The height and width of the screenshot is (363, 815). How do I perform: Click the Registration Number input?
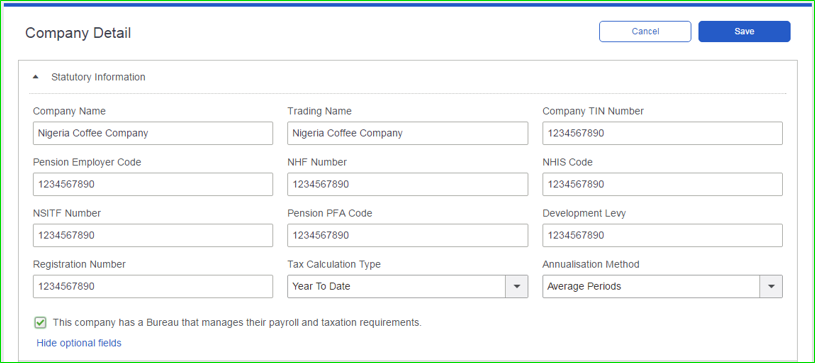coord(153,287)
